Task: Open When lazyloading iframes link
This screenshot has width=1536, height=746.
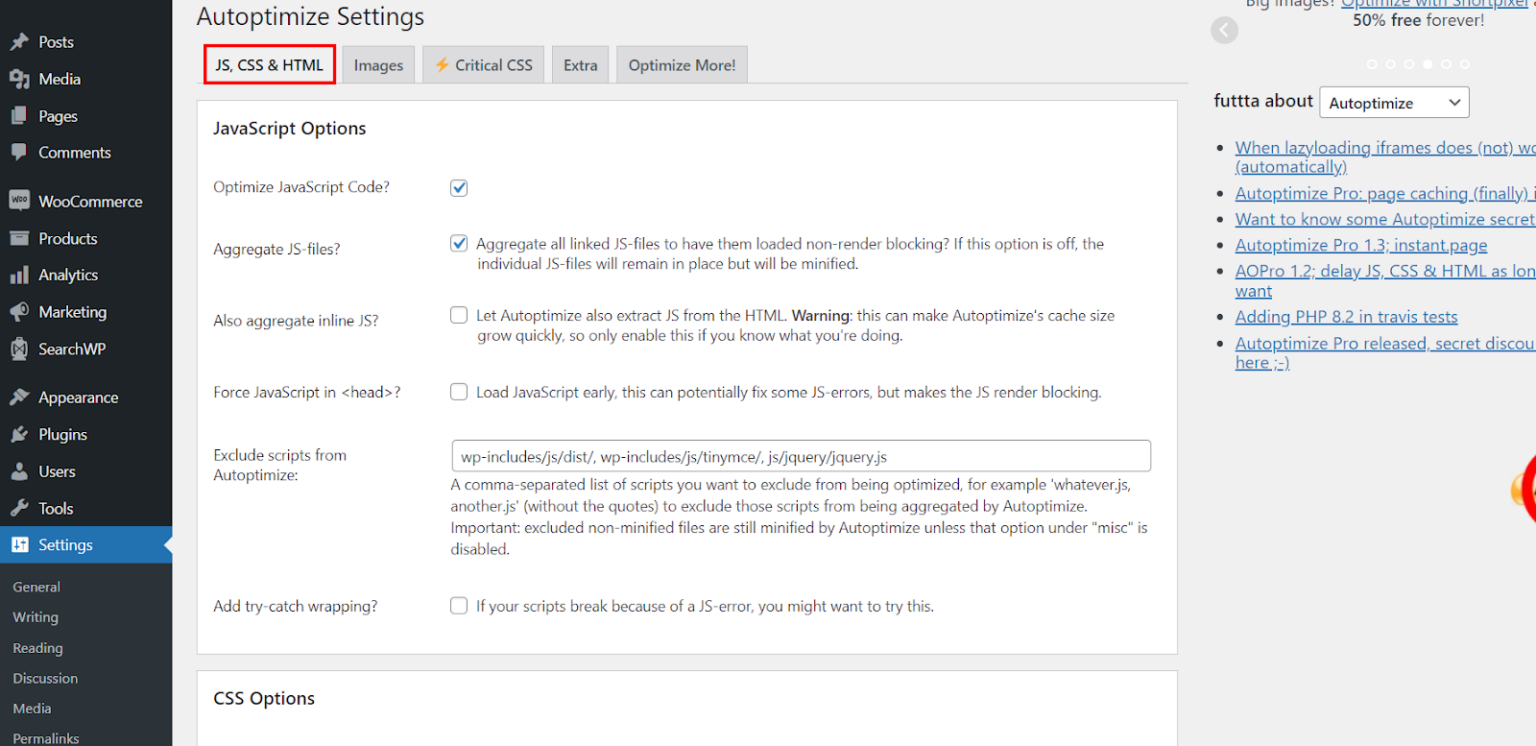Action: click(x=1385, y=157)
